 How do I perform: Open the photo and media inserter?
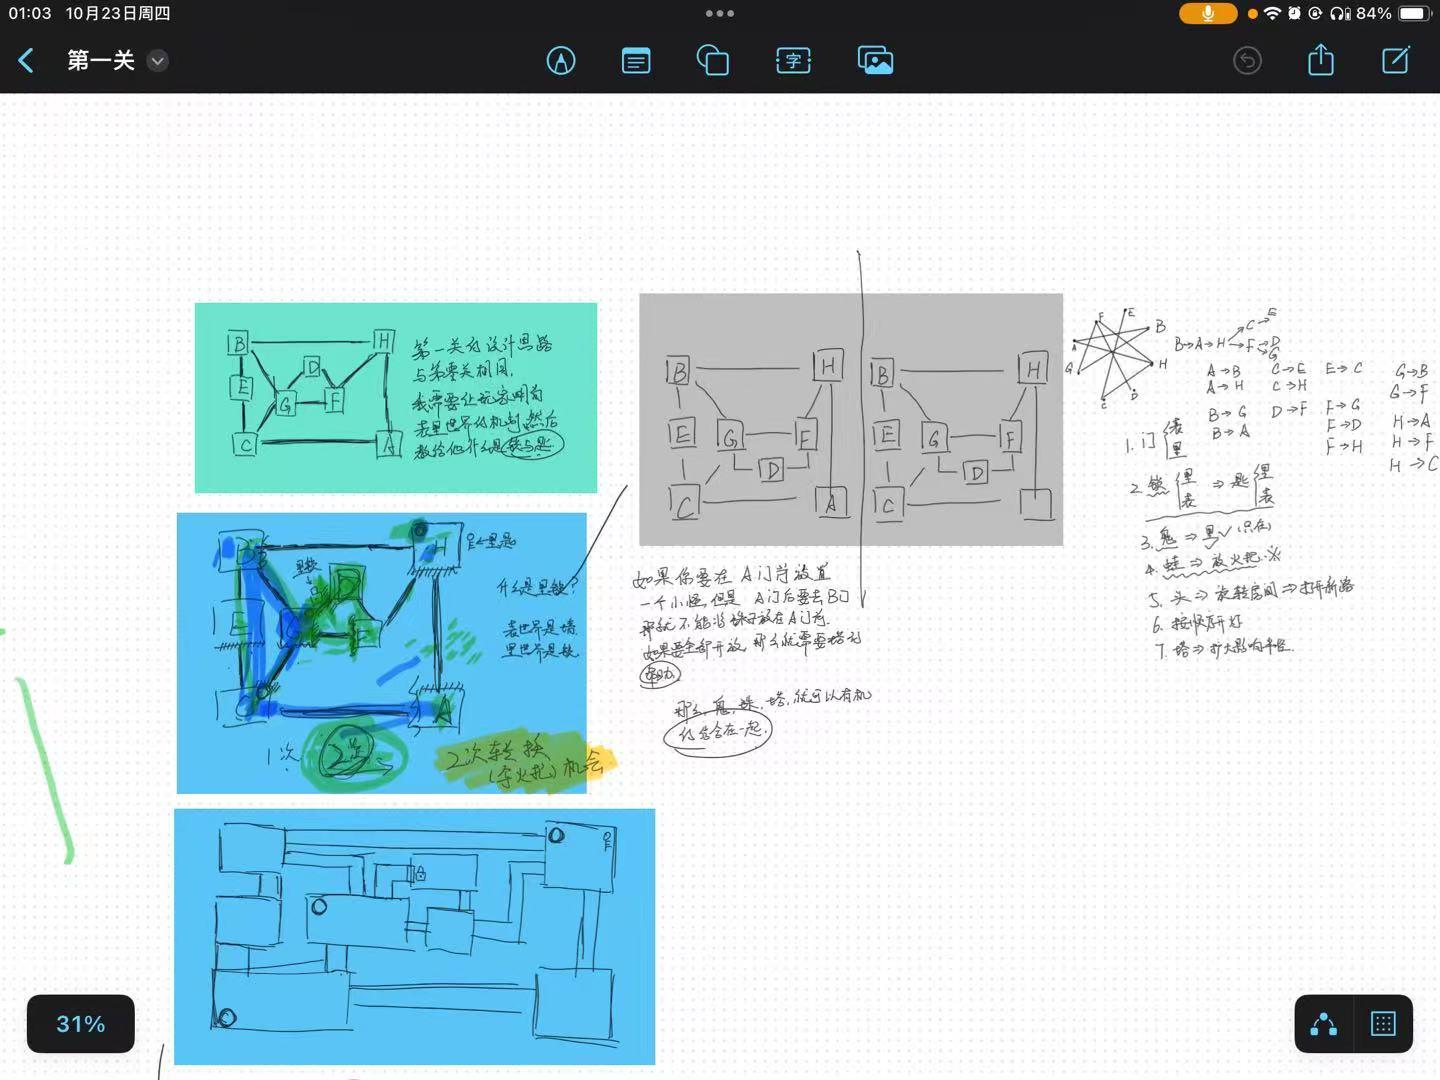pyautogui.click(x=875, y=61)
